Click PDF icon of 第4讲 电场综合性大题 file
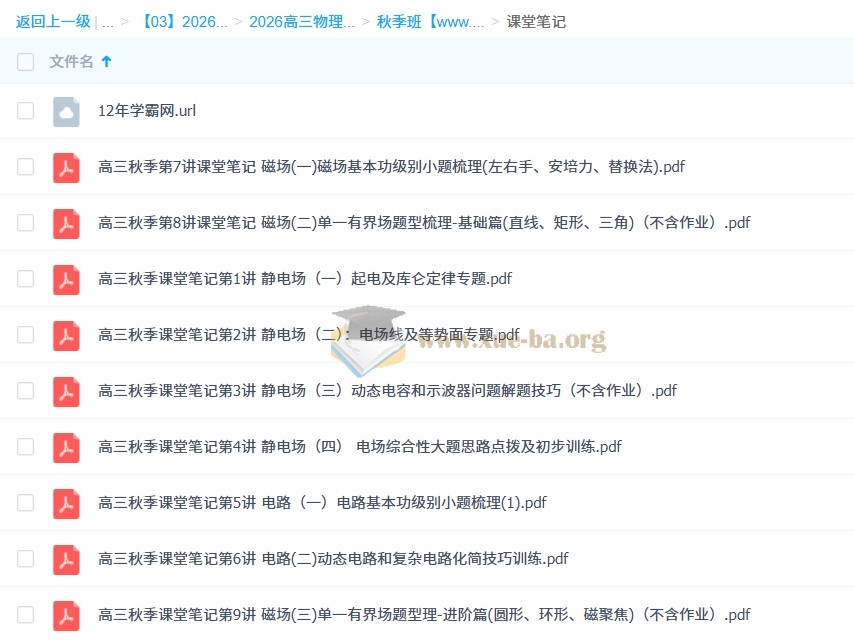 coord(66,447)
